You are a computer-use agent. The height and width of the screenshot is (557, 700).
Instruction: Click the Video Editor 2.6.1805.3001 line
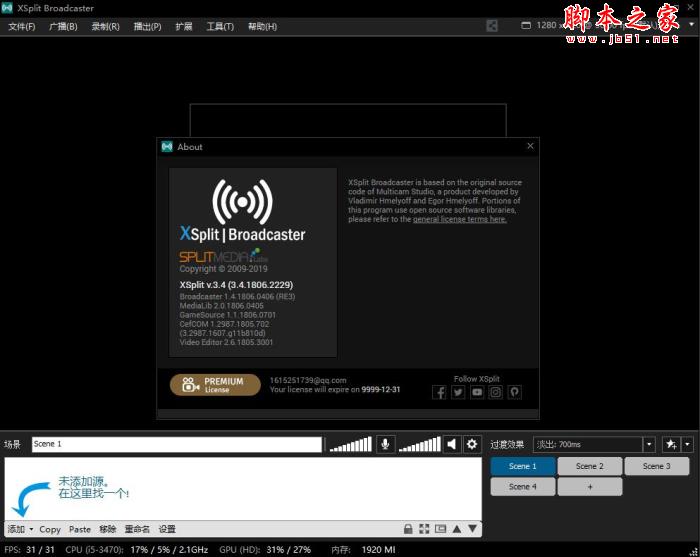pyautogui.click(x=226, y=342)
